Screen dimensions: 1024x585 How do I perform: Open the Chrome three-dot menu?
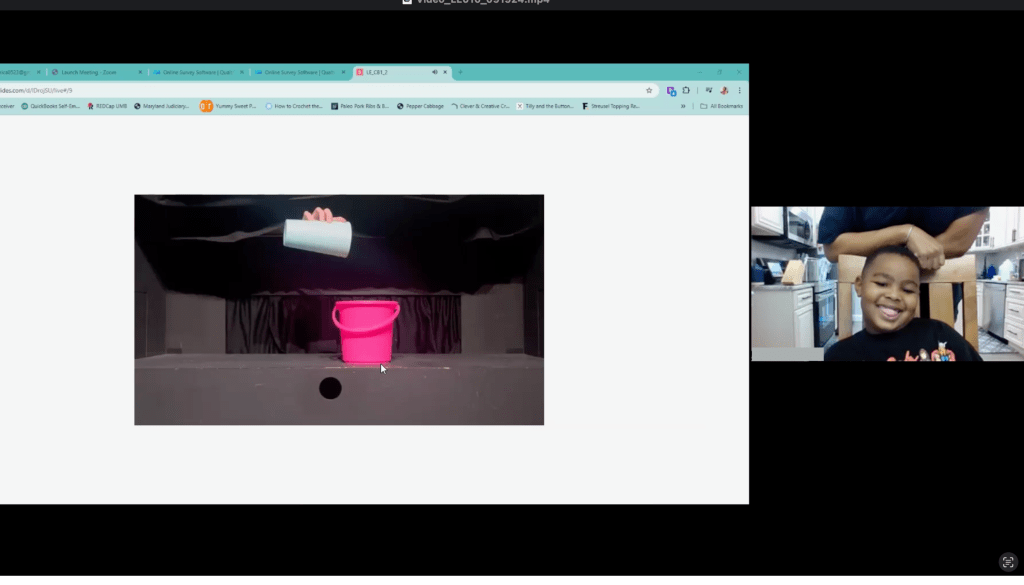pos(739,90)
